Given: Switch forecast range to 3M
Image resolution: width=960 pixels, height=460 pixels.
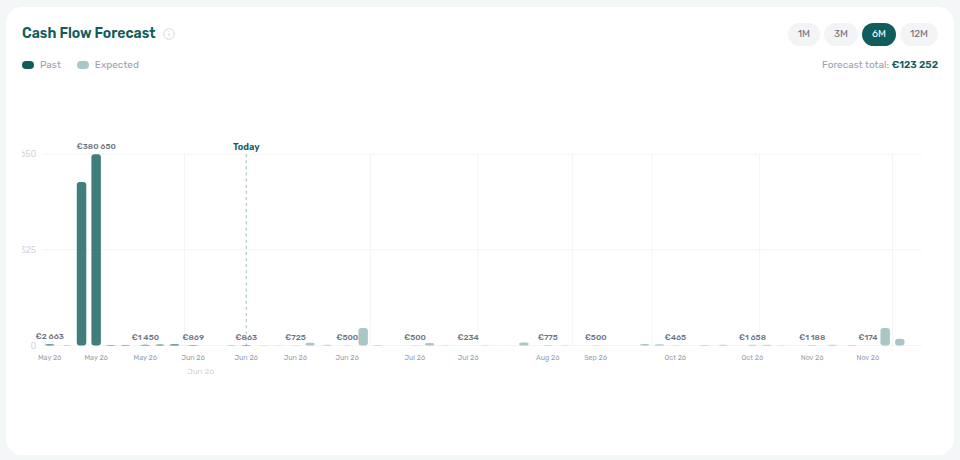Looking at the screenshot, I should coord(841,34).
